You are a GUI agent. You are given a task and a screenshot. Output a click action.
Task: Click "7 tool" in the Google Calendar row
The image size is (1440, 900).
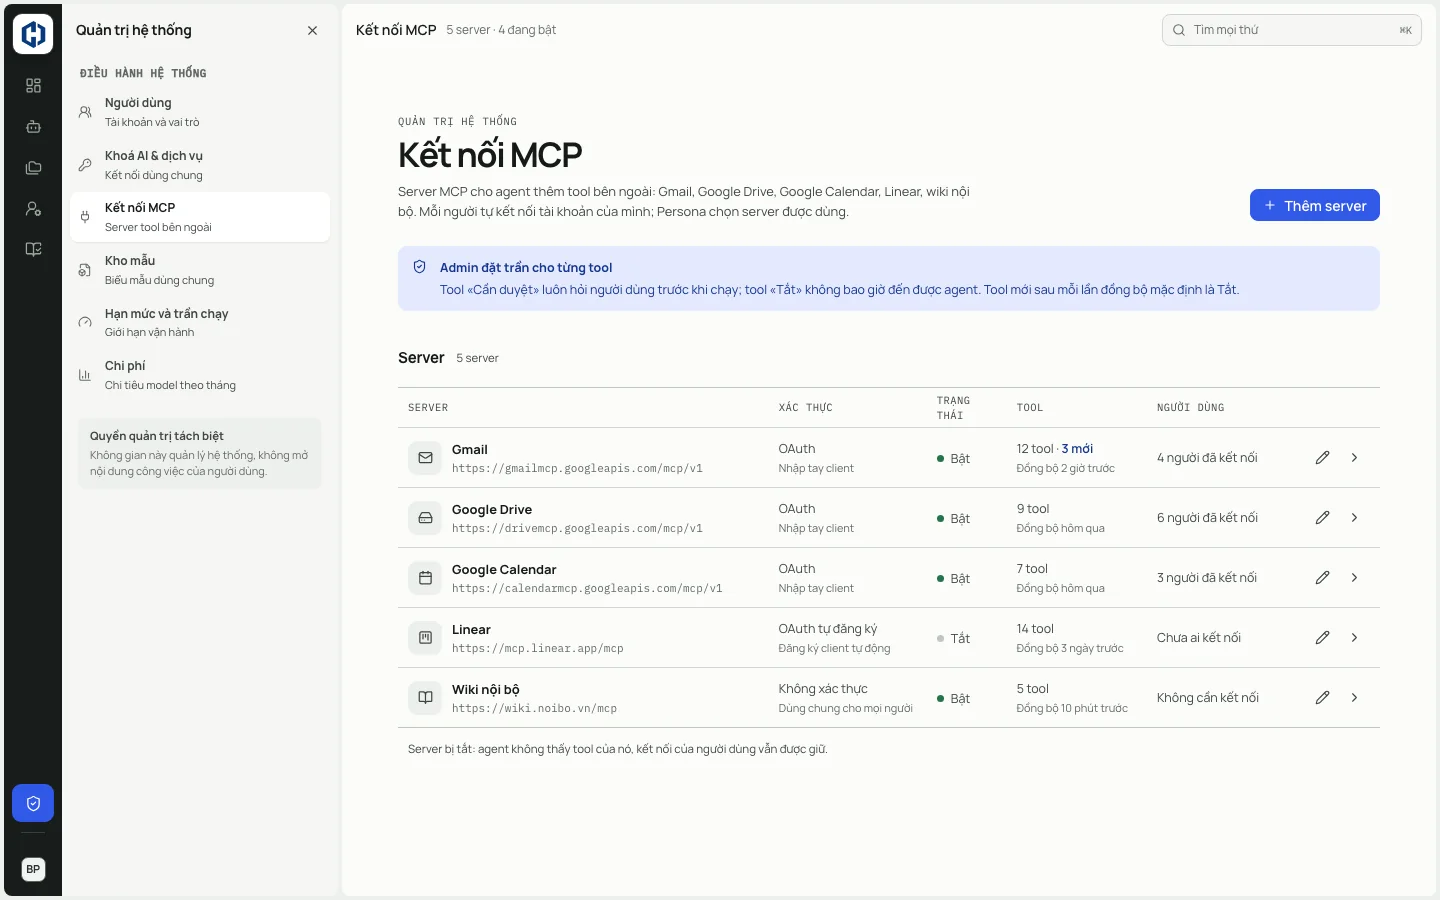click(x=1032, y=569)
